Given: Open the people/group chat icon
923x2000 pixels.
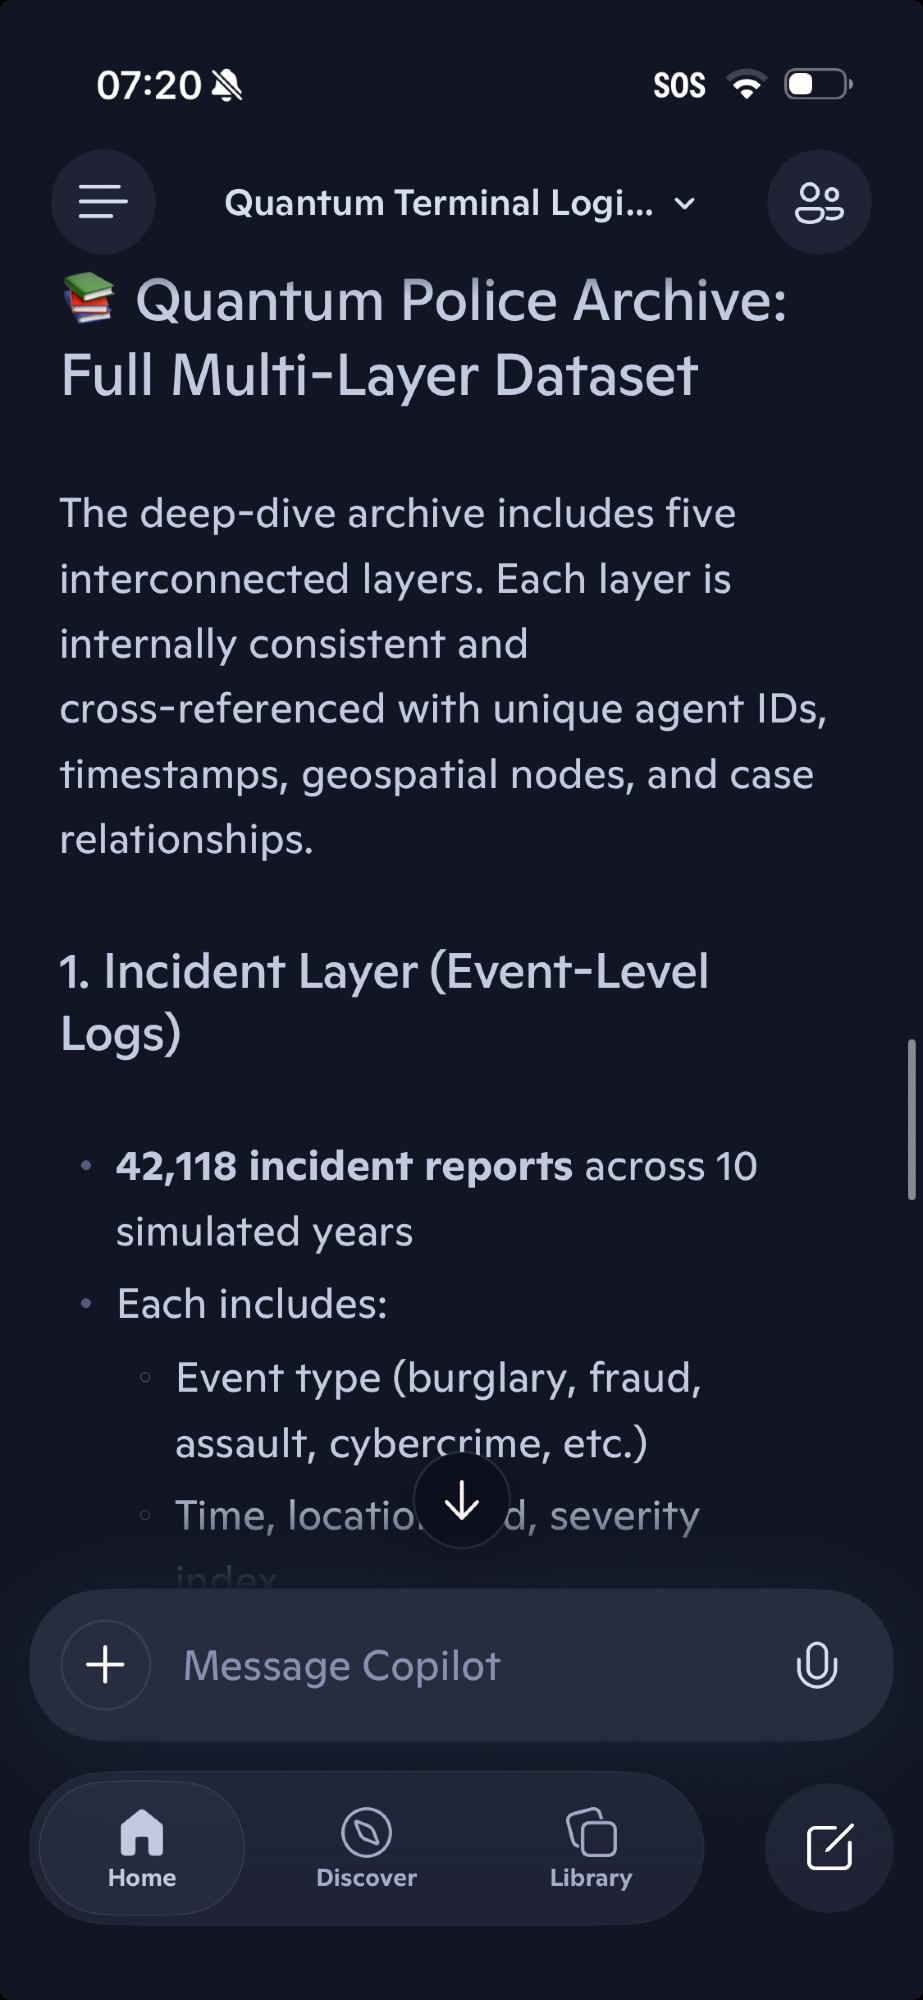Looking at the screenshot, I should pyautogui.click(x=819, y=202).
